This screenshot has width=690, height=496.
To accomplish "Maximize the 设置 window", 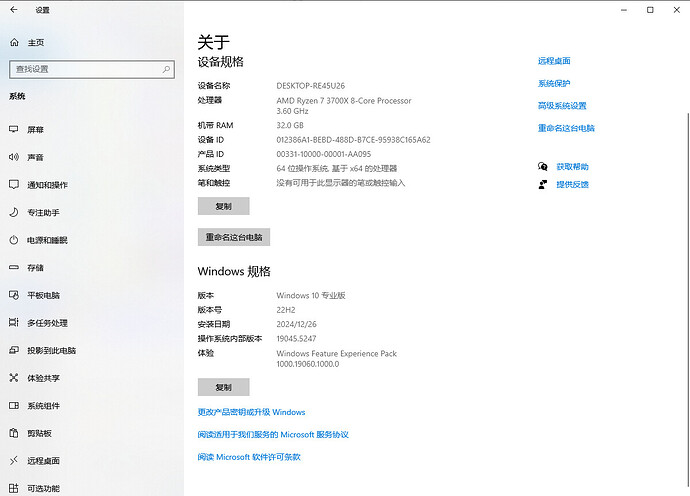I will pos(650,10).
